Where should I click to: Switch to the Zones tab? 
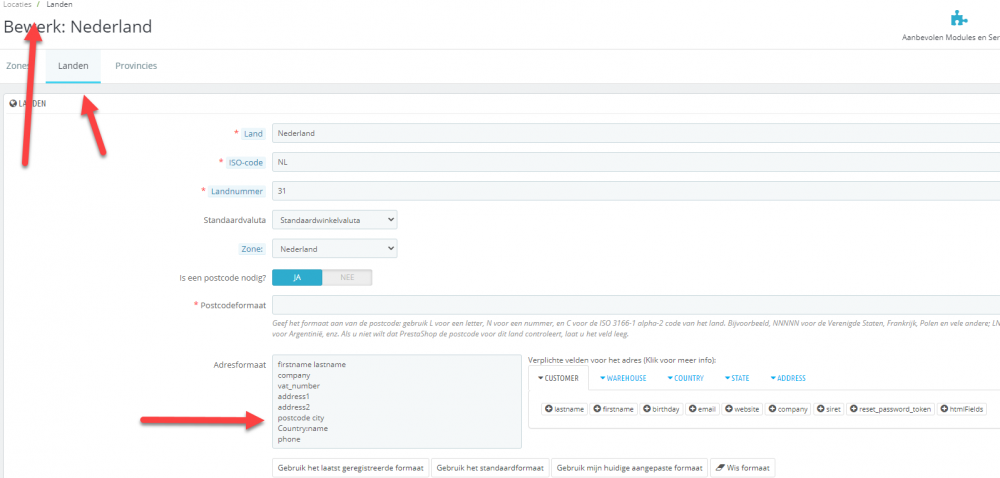coord(17,66)
